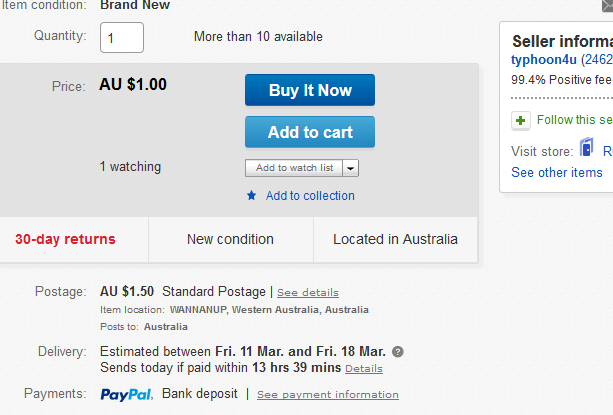613x415 pixels.
Task: Click the Located in Australia section
Action: [395, 239]
